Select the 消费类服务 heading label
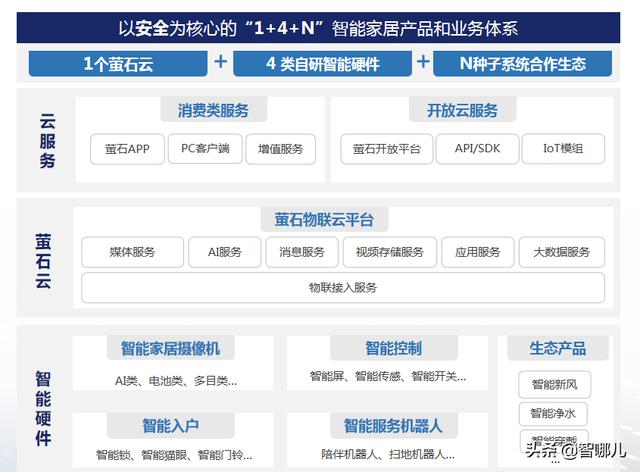The height and width of the screenshot is (472, 640). pyautogui.click(x=213, y=110)
